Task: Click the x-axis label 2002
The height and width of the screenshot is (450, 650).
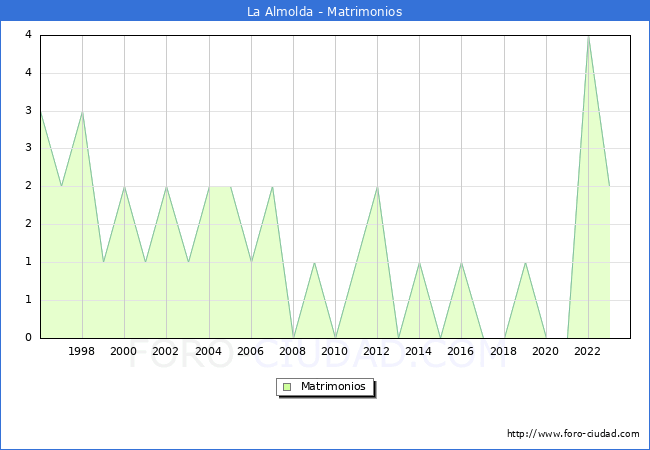Action: [165, 351]
